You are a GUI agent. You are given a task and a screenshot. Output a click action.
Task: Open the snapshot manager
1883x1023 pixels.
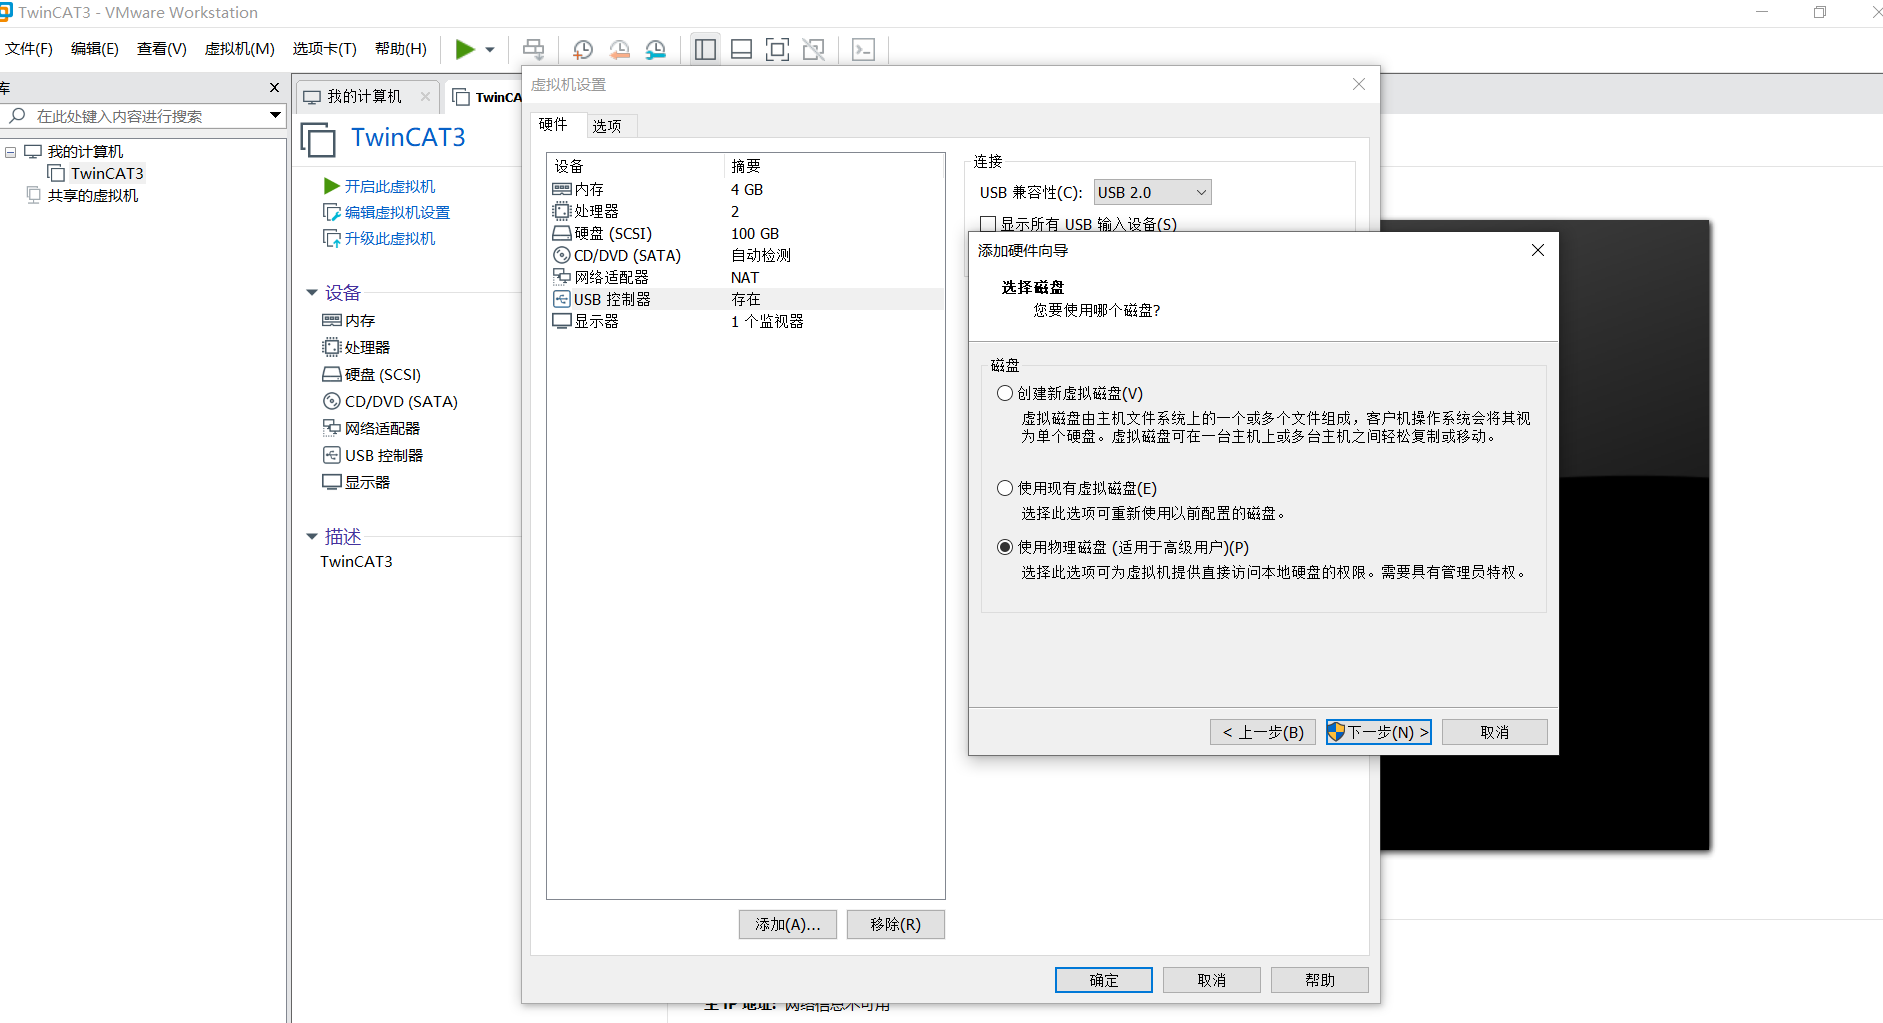click(656, 48)
